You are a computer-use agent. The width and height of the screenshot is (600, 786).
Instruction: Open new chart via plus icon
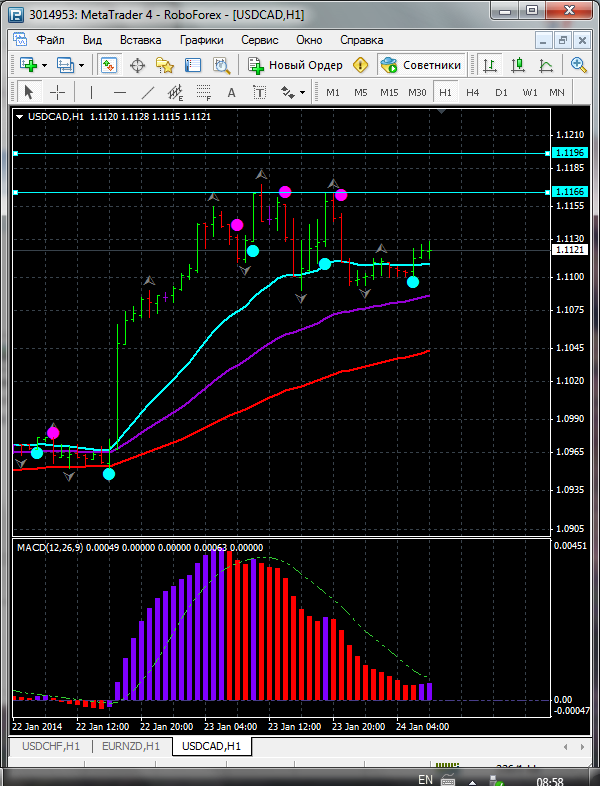[x=29, y=65]
